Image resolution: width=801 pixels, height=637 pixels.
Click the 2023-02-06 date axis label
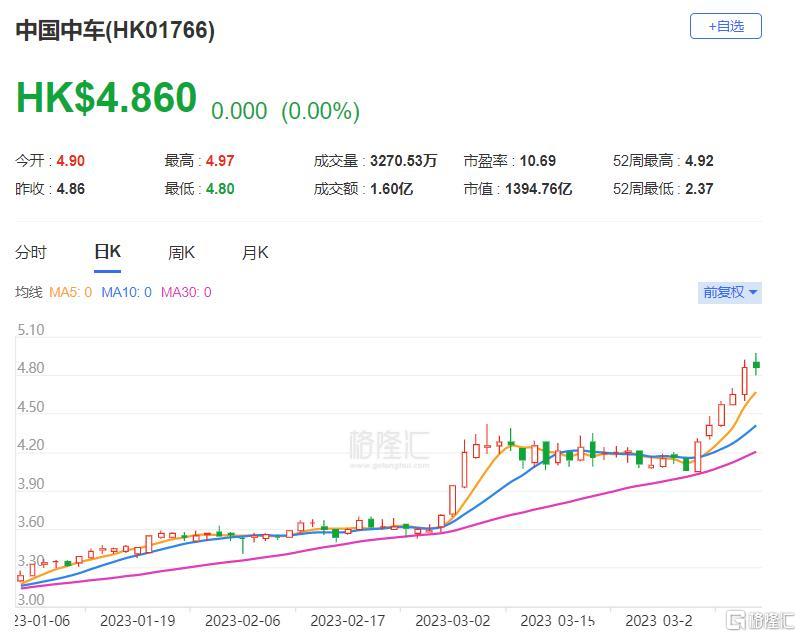[x=243, y=621]
